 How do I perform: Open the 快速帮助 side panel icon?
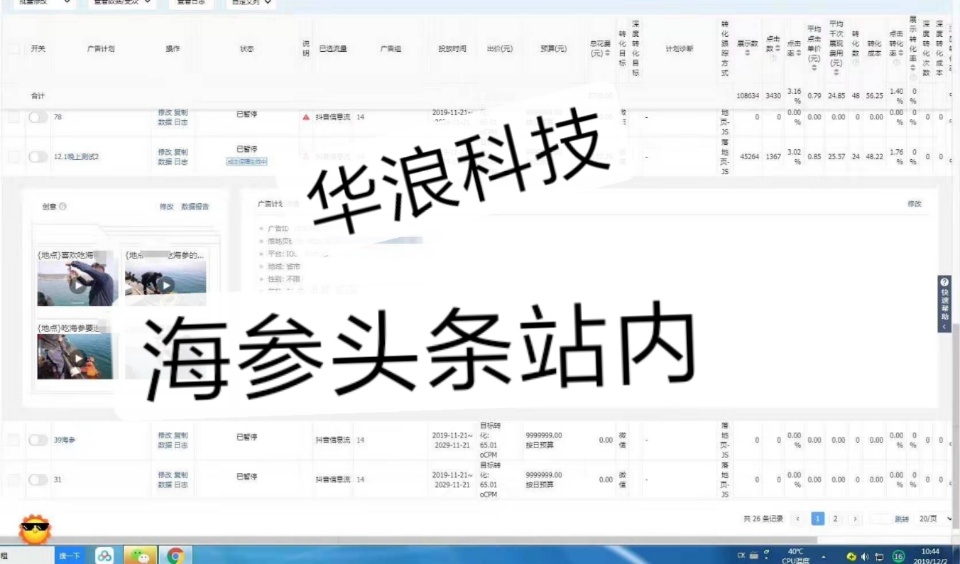tap(944, 304)
